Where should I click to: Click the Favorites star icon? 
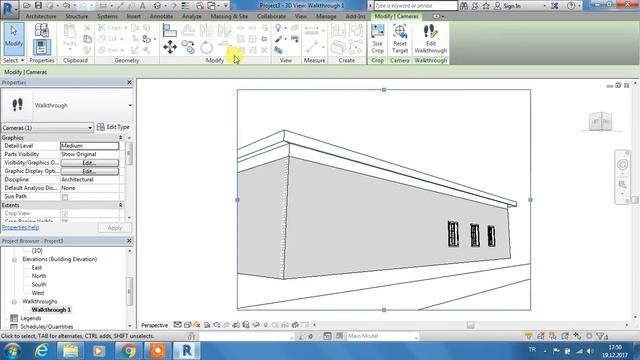(x=486, y=6)
